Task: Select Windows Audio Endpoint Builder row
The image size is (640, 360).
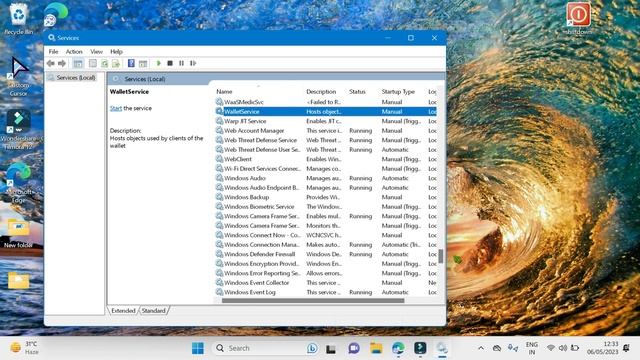Action: pyautogui.click(x=326, y=188)
